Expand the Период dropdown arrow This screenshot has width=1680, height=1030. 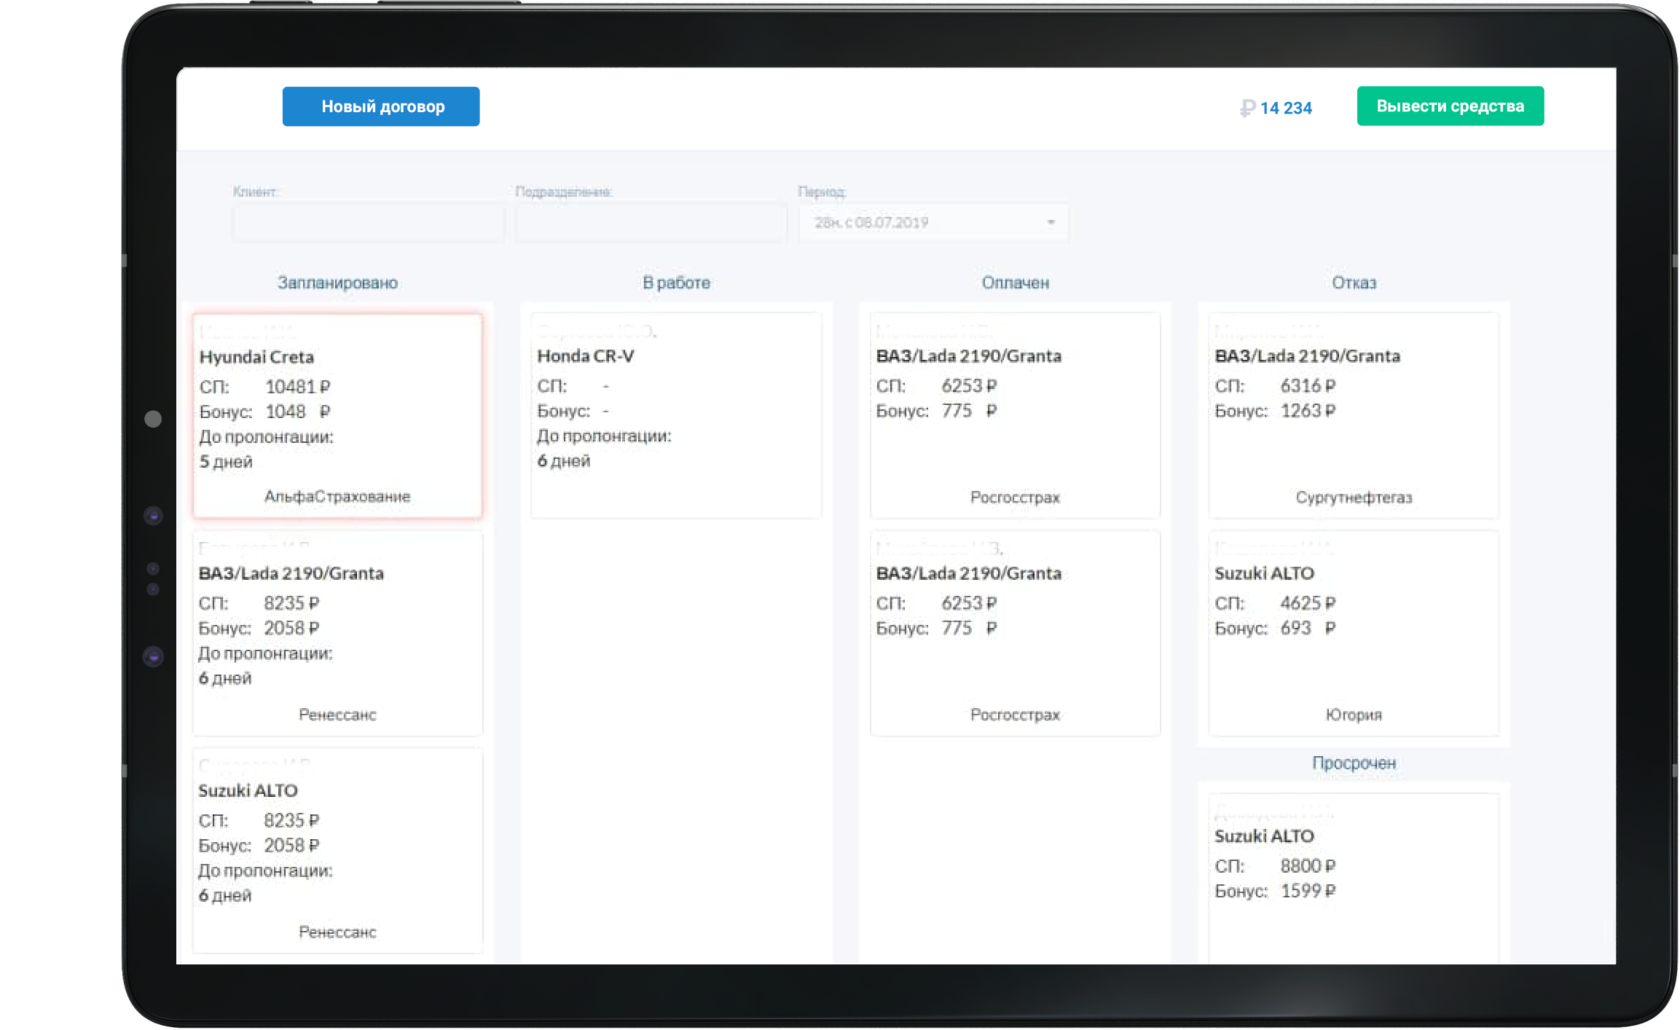1051,222
